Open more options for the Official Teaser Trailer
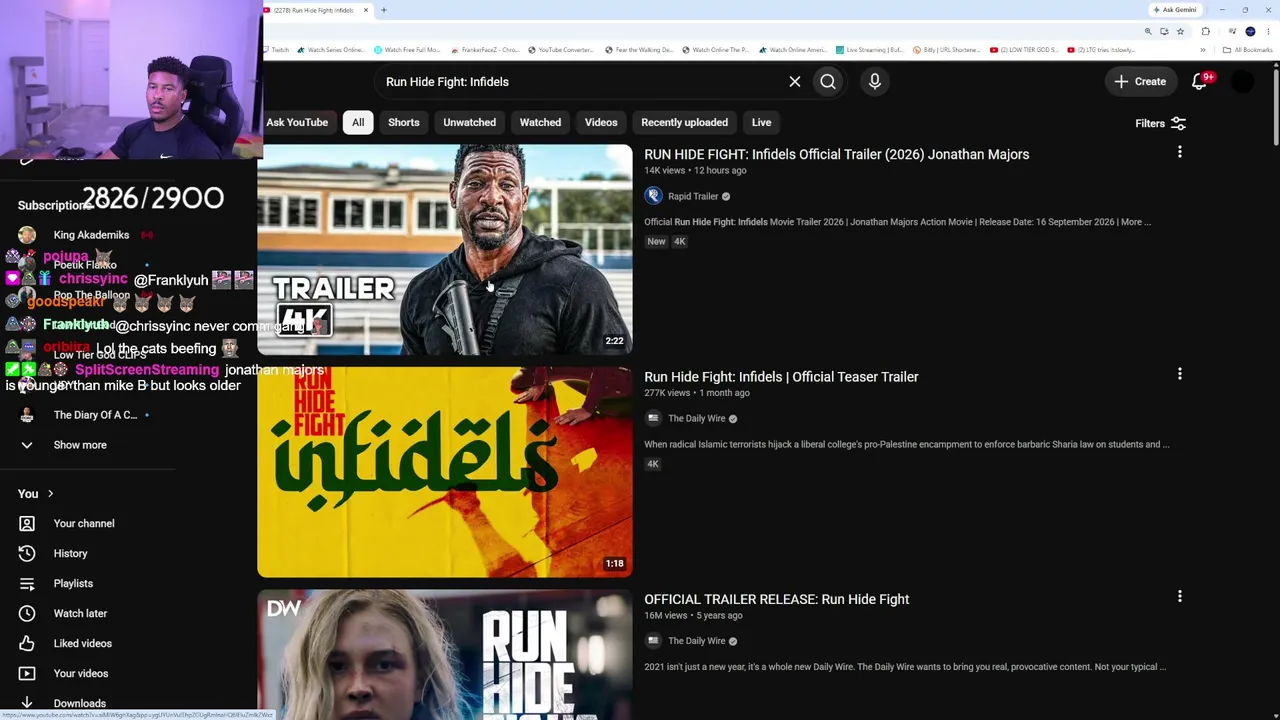Viewport: 1280px width, 720px height. 1180,374
